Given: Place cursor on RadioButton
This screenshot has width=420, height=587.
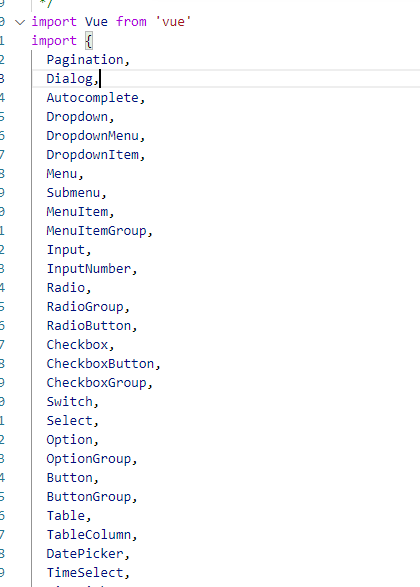Looking at the screenshot, I should coord(89,326).
